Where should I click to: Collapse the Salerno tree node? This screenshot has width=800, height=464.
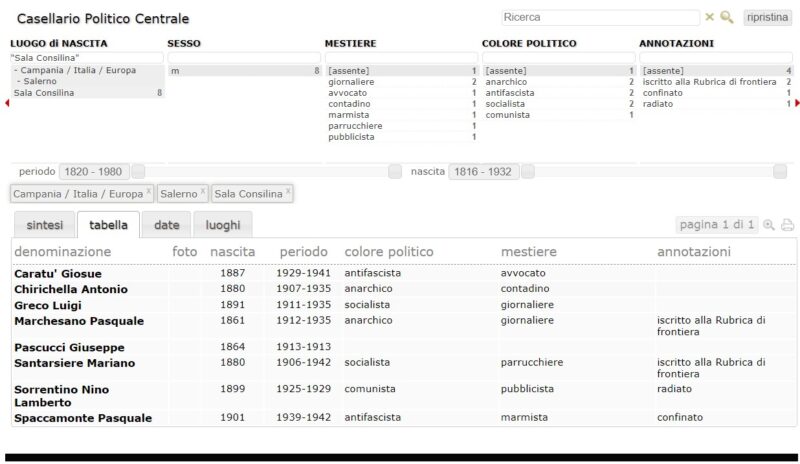pyautogui.click(x=19, y=81)
